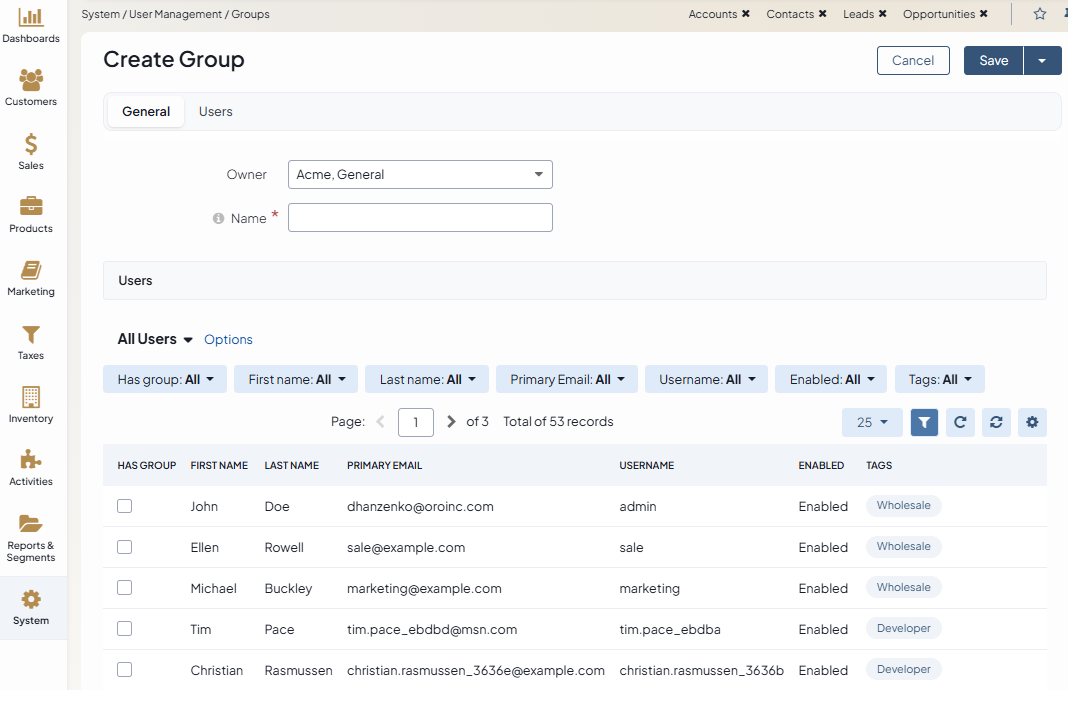Open the 25 per page dropdown
1068x708 pixels.
[872, 422]
